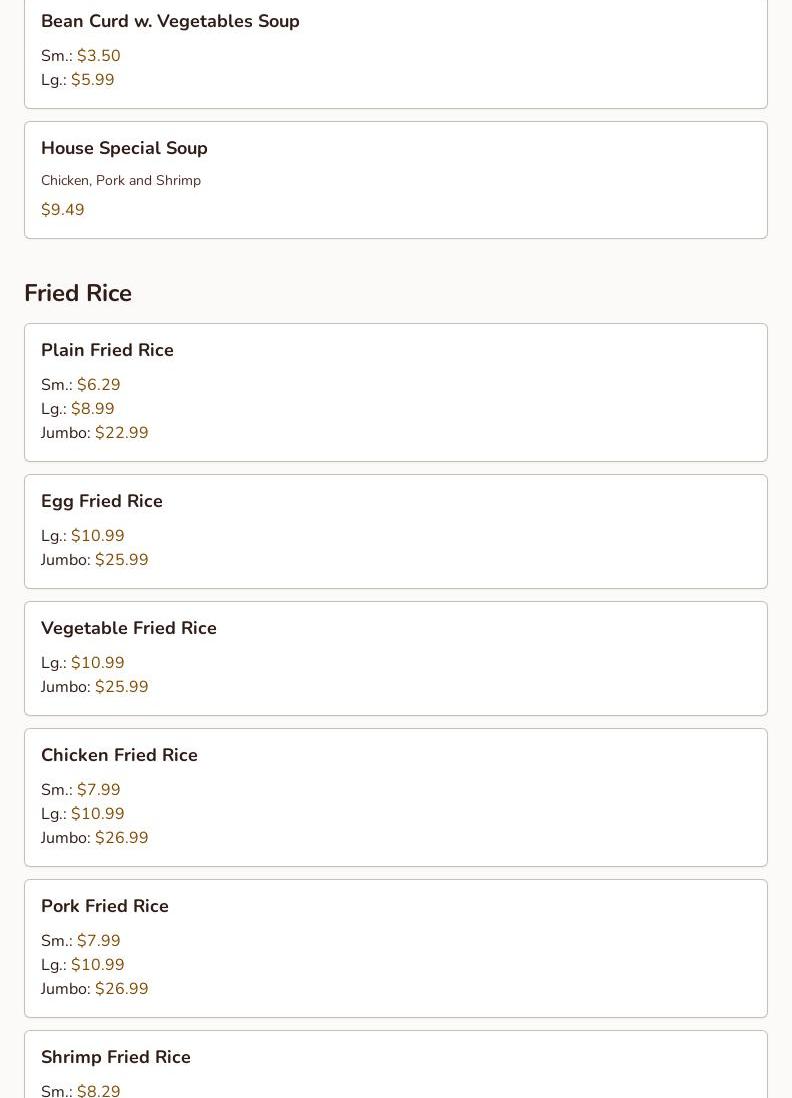Choose the small $8.29 Shrimp Fried Rice
This screenshot has width=792, height=1098.
[x=98, y=1090]
